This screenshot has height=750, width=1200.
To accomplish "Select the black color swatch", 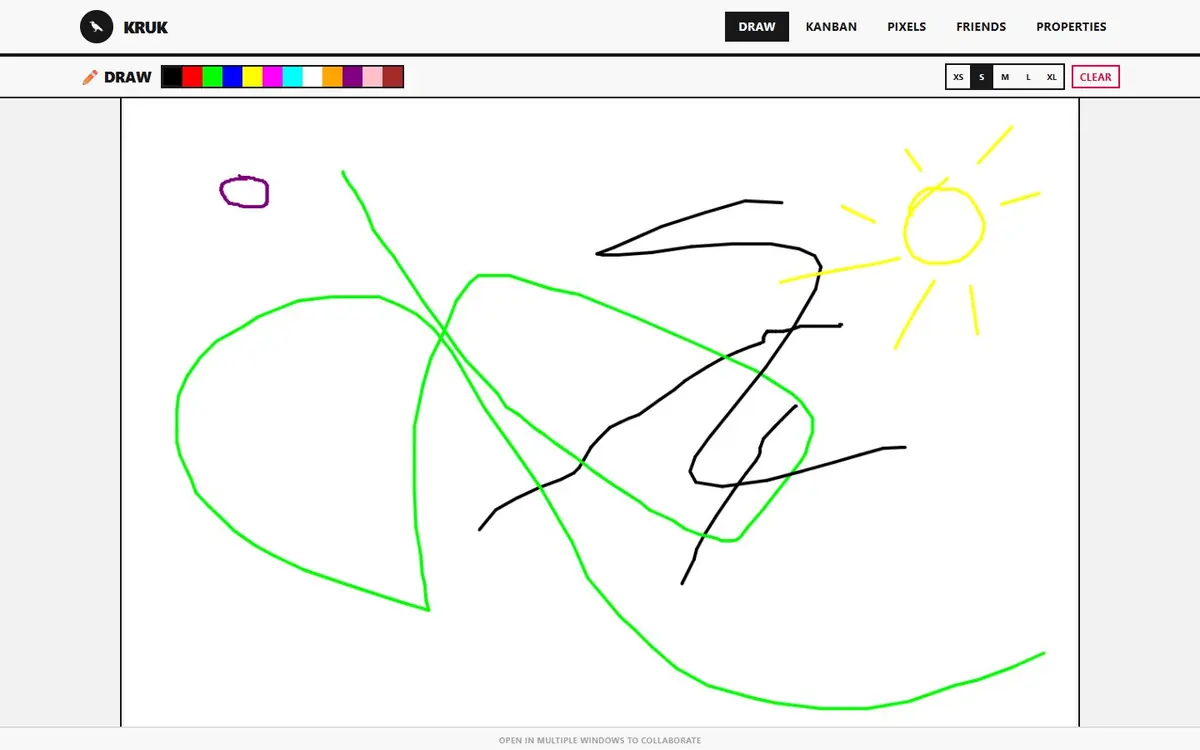I will pos(172,77).
